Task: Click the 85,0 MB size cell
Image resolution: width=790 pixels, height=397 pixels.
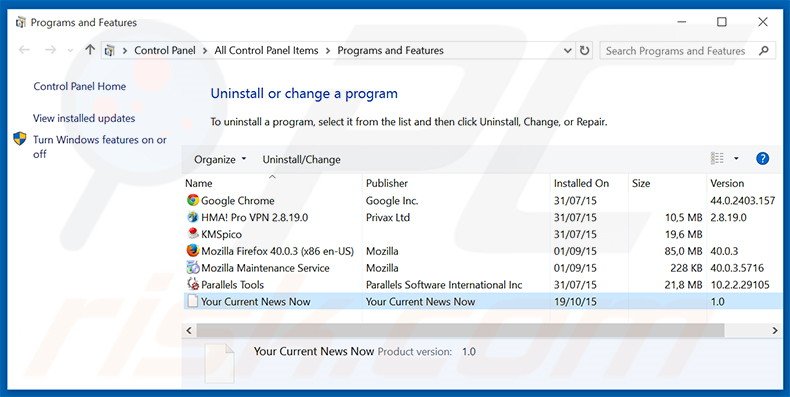Action: tap(683, 251)
